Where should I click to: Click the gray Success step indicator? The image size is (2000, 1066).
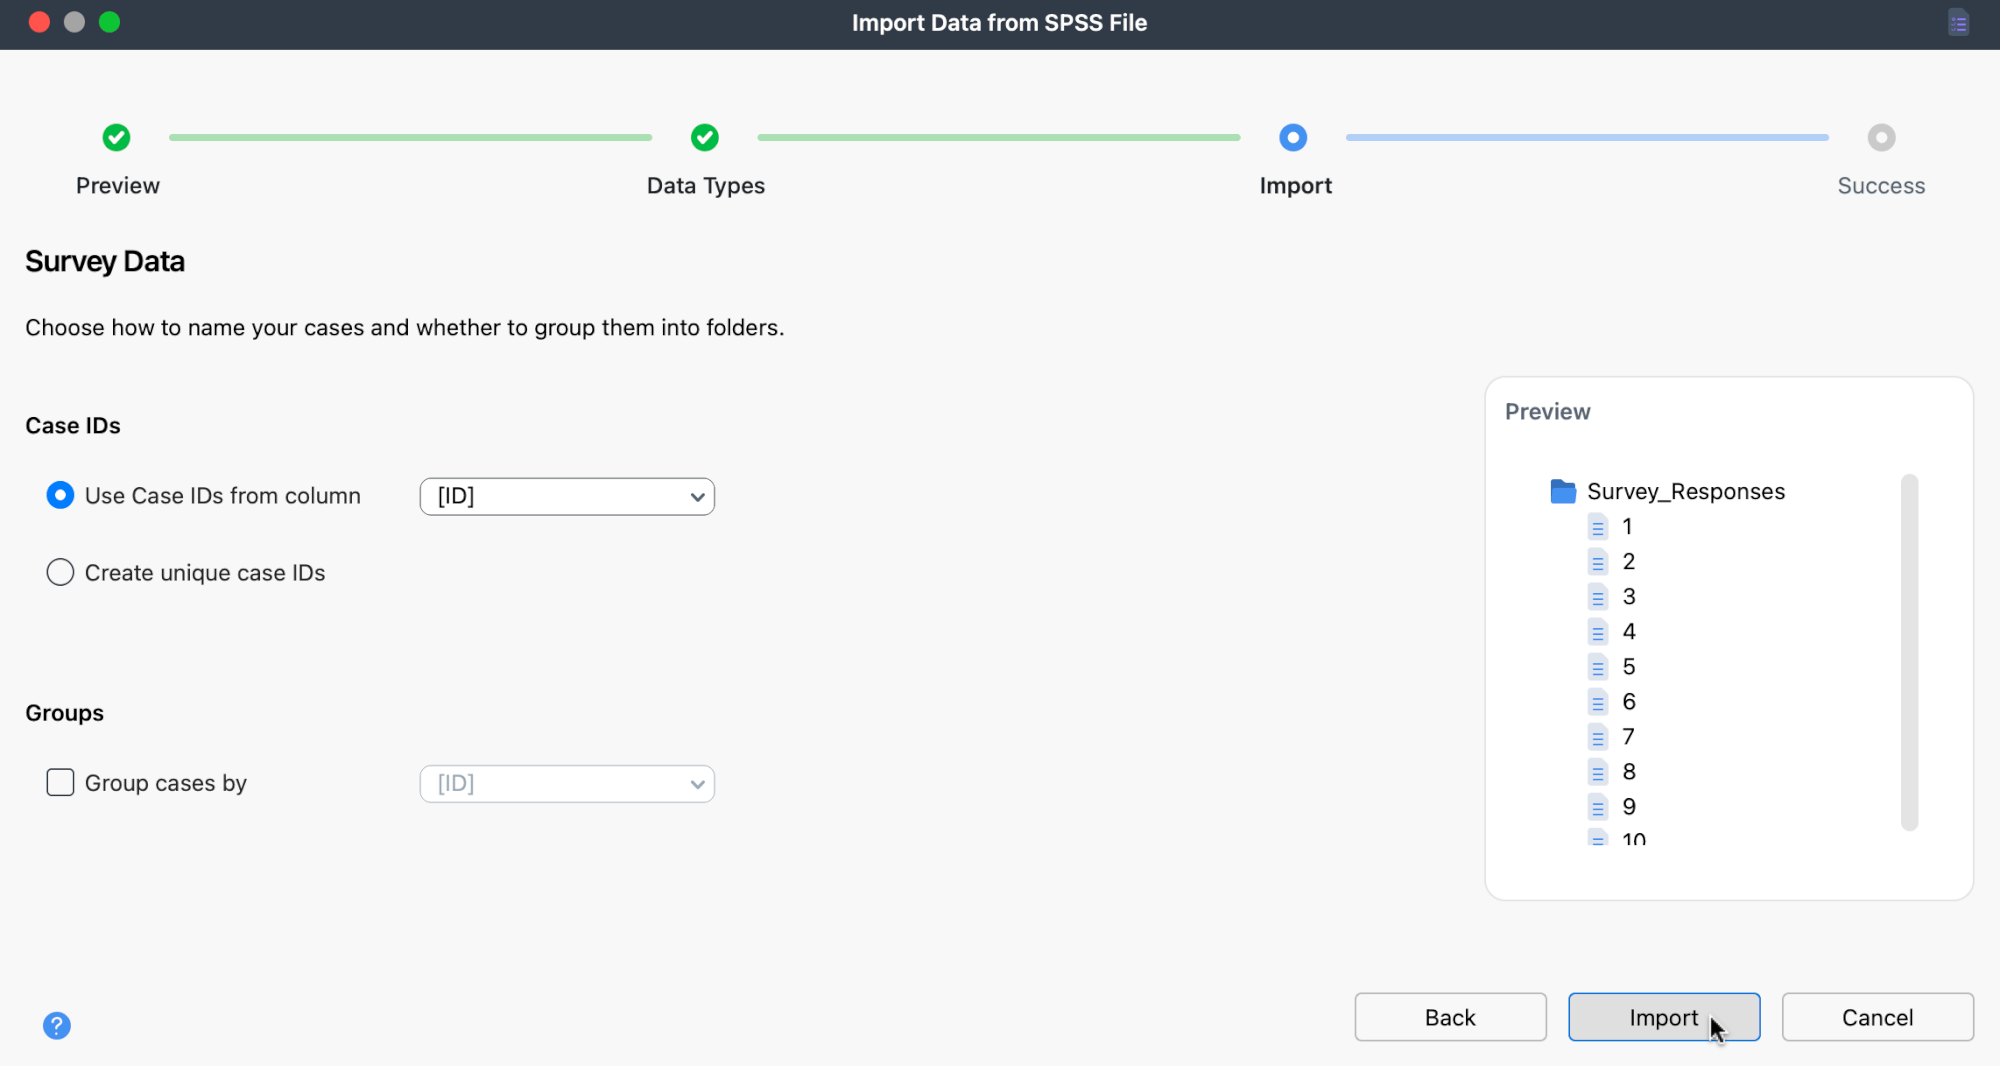(1881, 137)
